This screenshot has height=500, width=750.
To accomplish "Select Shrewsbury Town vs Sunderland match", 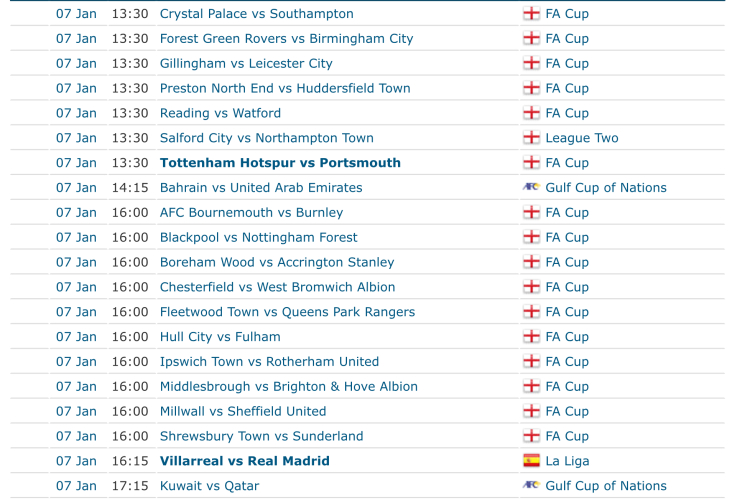I will tap(261, 436).
